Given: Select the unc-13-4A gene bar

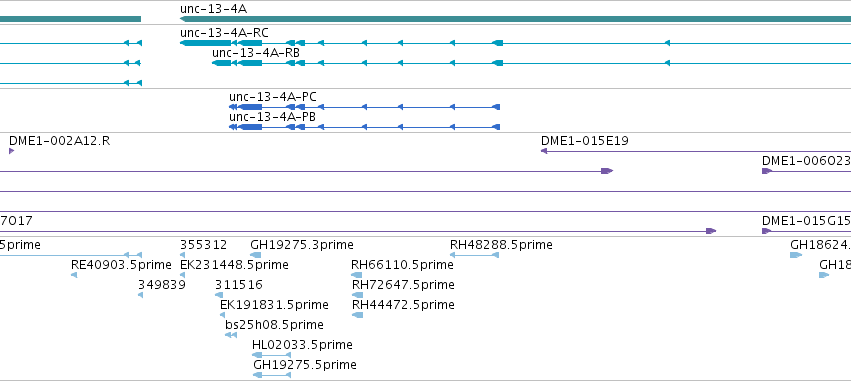Looking at the screenshot, I should (x=516, y=19).
